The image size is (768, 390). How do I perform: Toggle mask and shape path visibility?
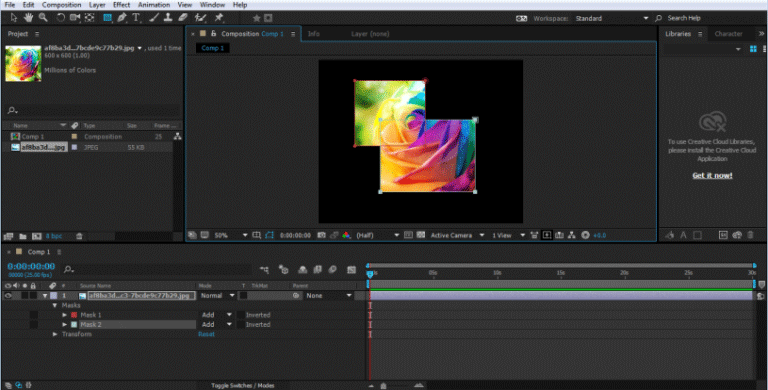(269, 235)
